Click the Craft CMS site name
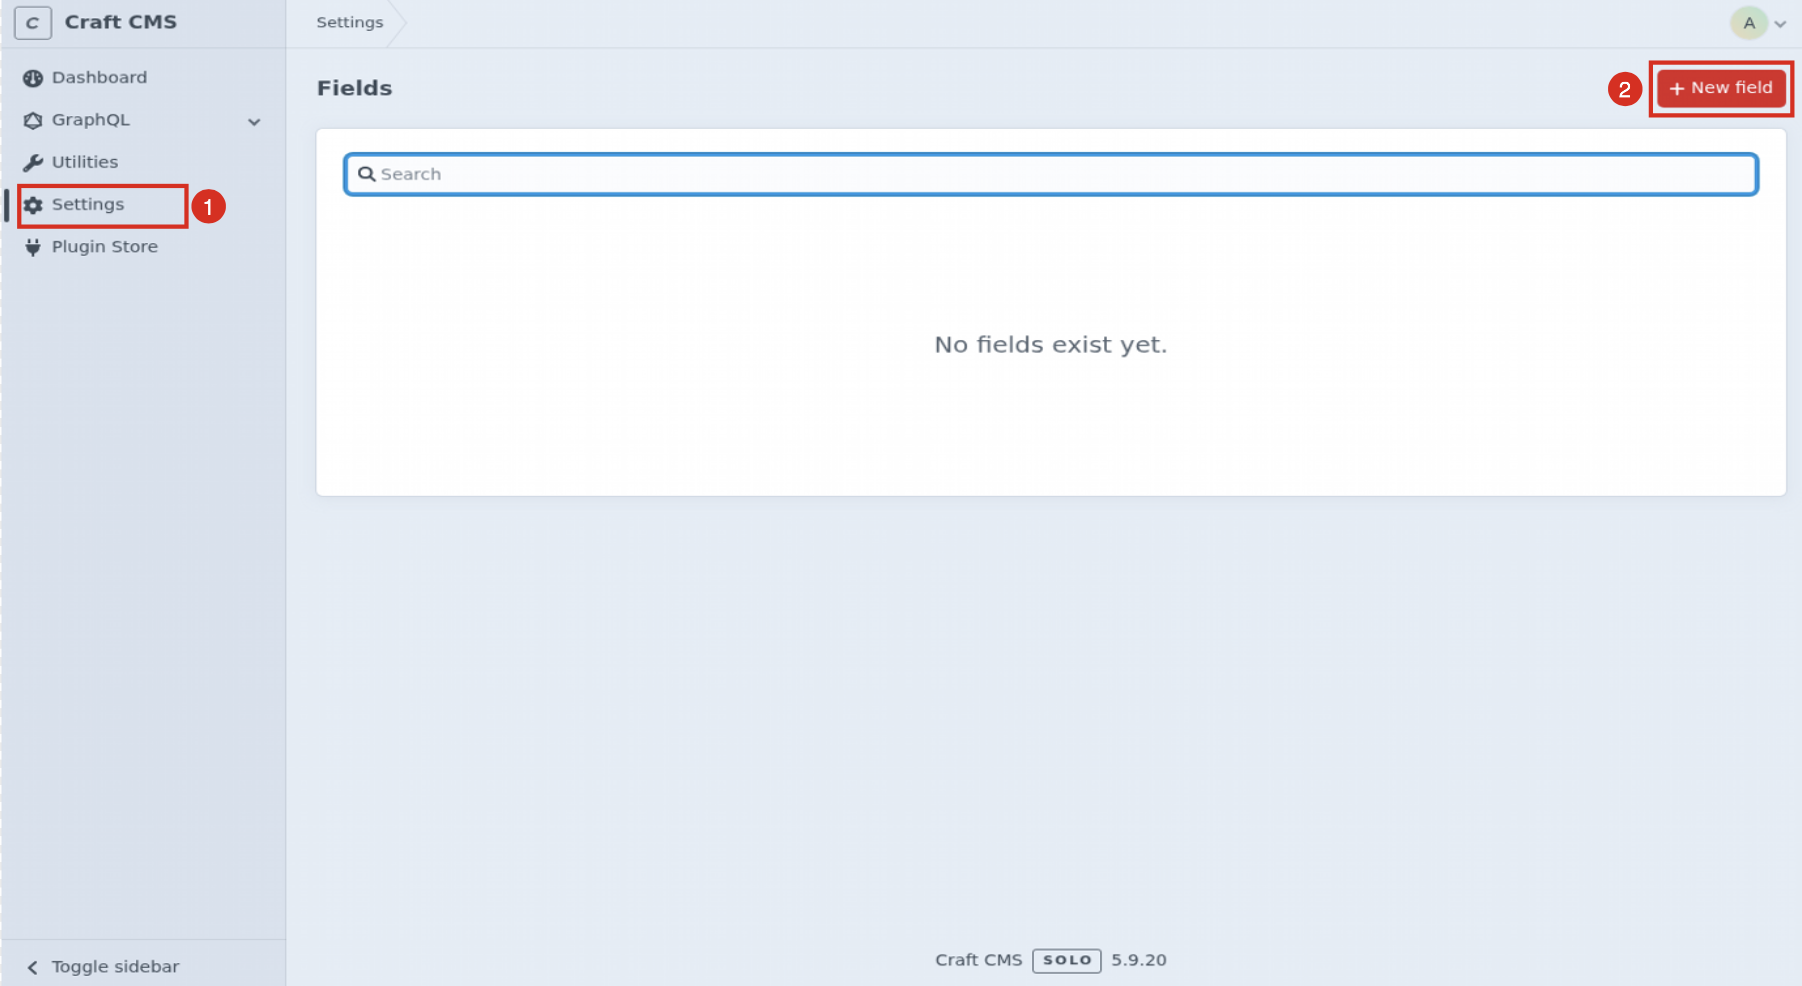Screen dimensions: 1802x986 [121, 22]
